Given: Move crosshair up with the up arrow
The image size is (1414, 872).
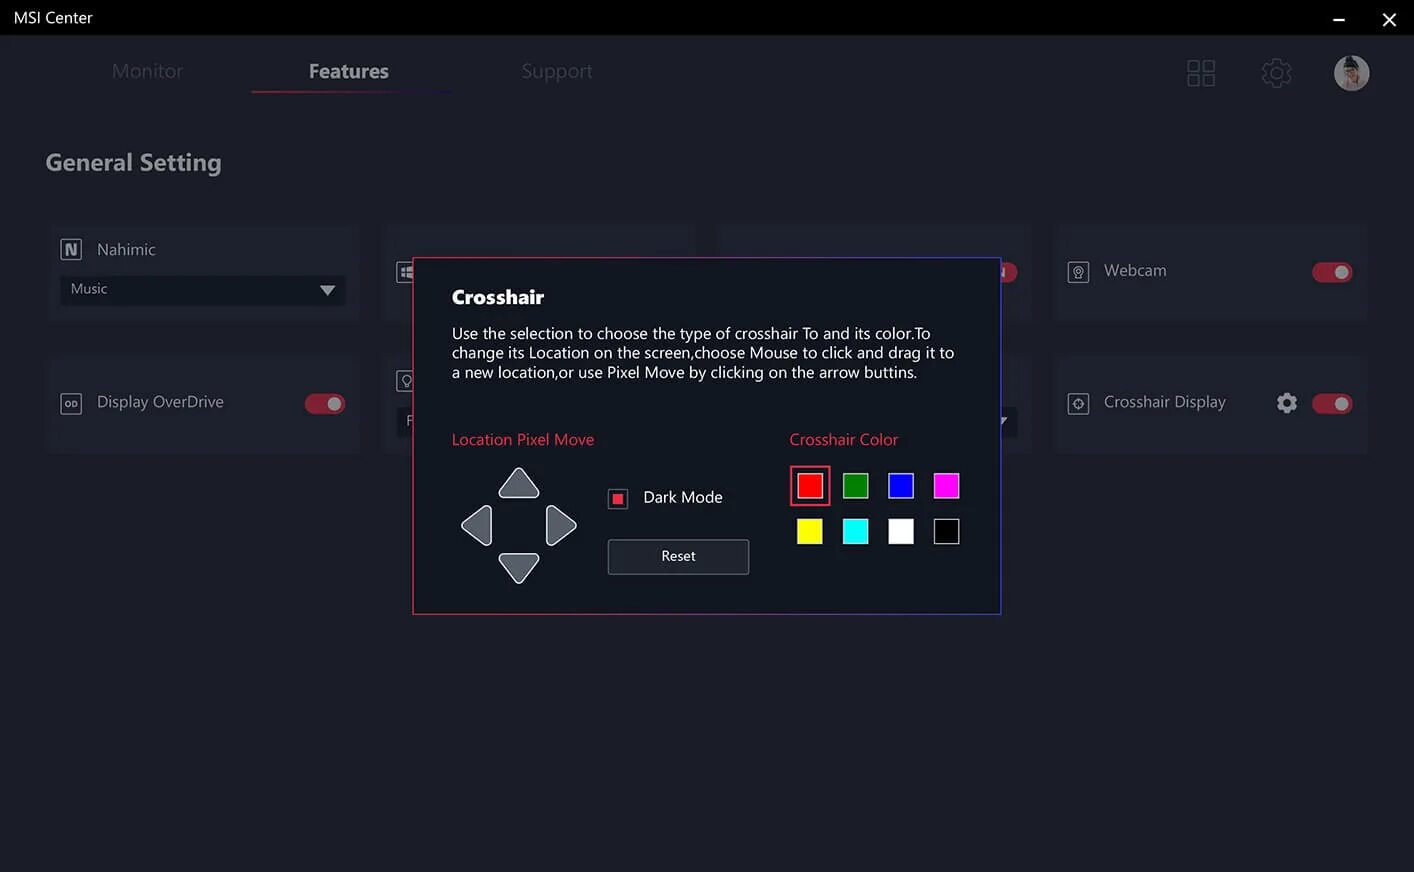Looking at the screenshot, I should [x=519, y=484].
